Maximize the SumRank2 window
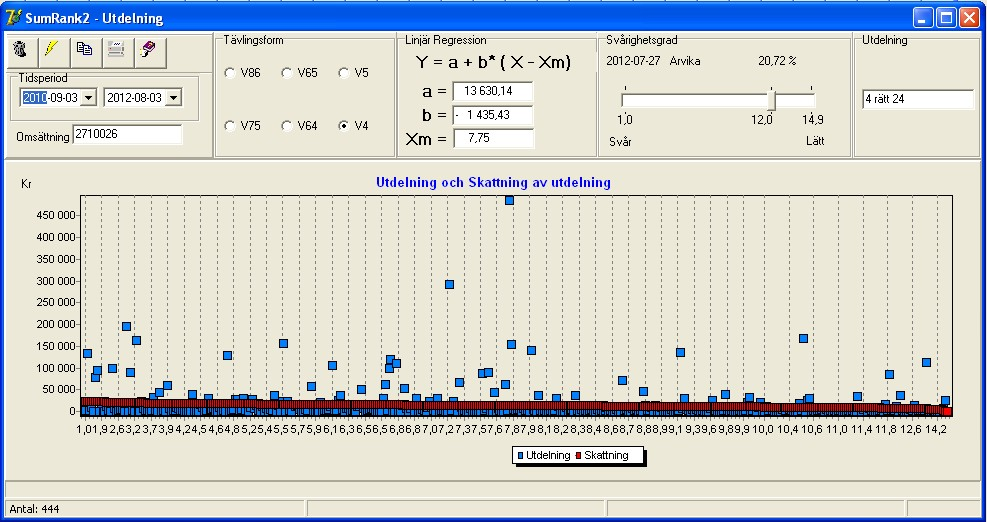The image size is (987, 522). tap(946, 18)
